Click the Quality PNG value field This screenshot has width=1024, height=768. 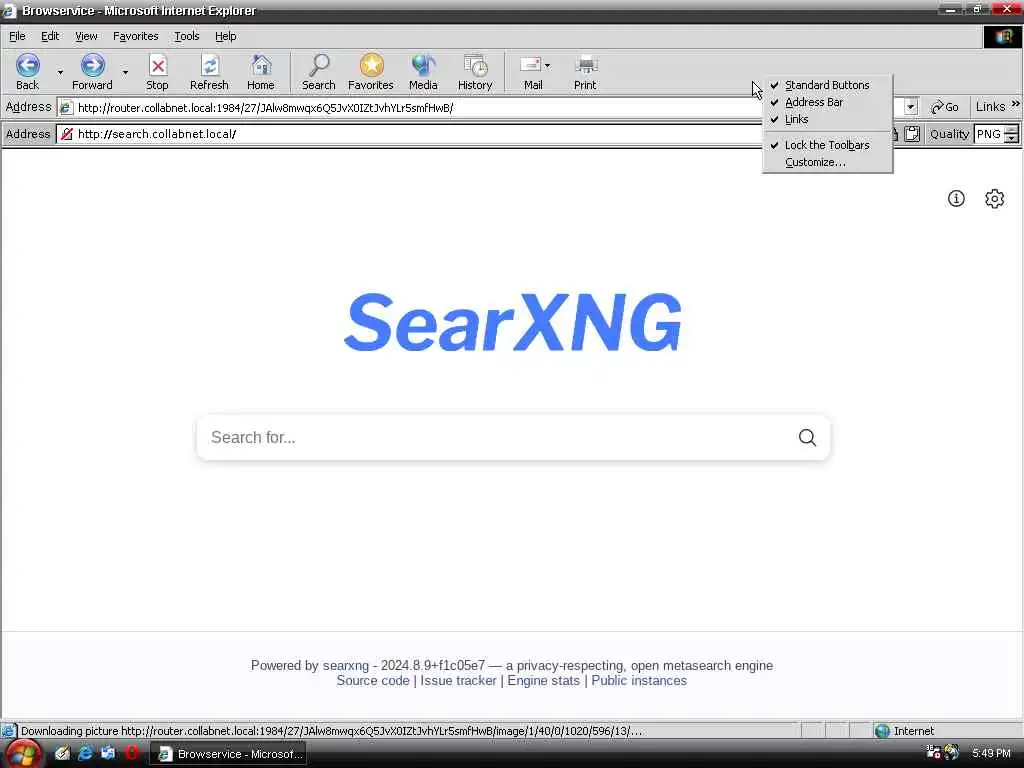(989, 134)
